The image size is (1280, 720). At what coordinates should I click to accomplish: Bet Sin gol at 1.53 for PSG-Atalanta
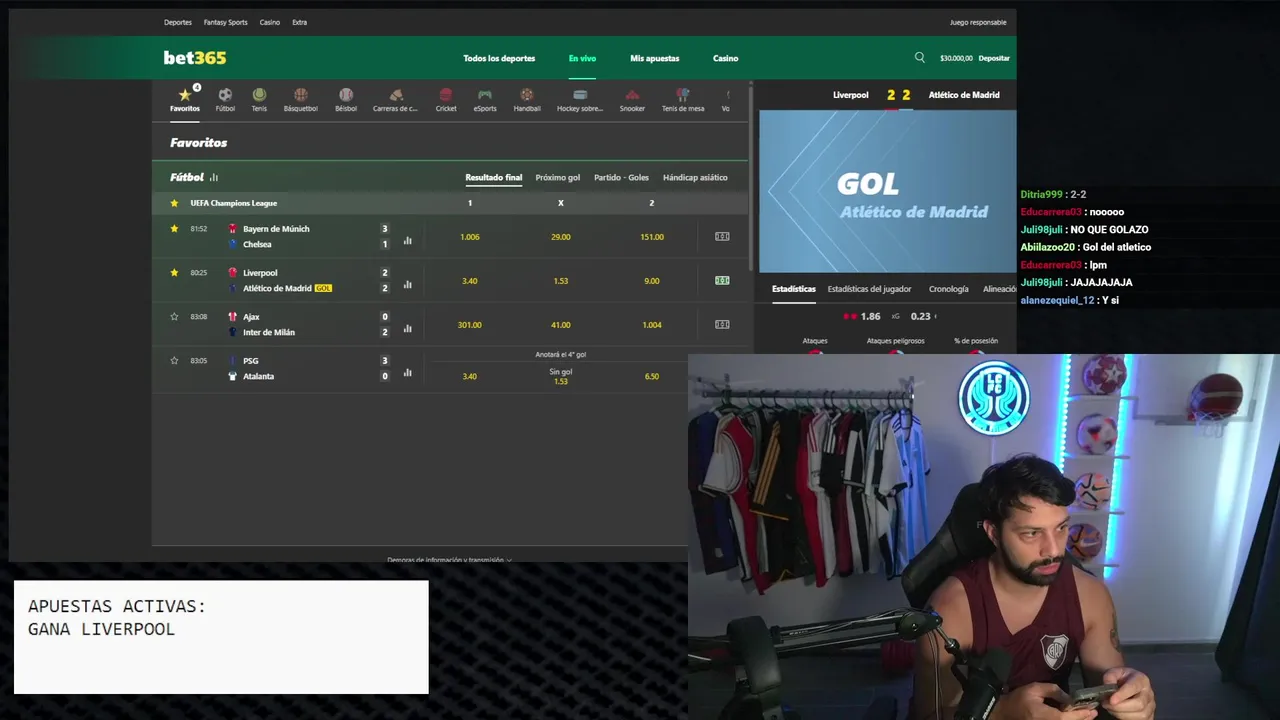point(561,376)
